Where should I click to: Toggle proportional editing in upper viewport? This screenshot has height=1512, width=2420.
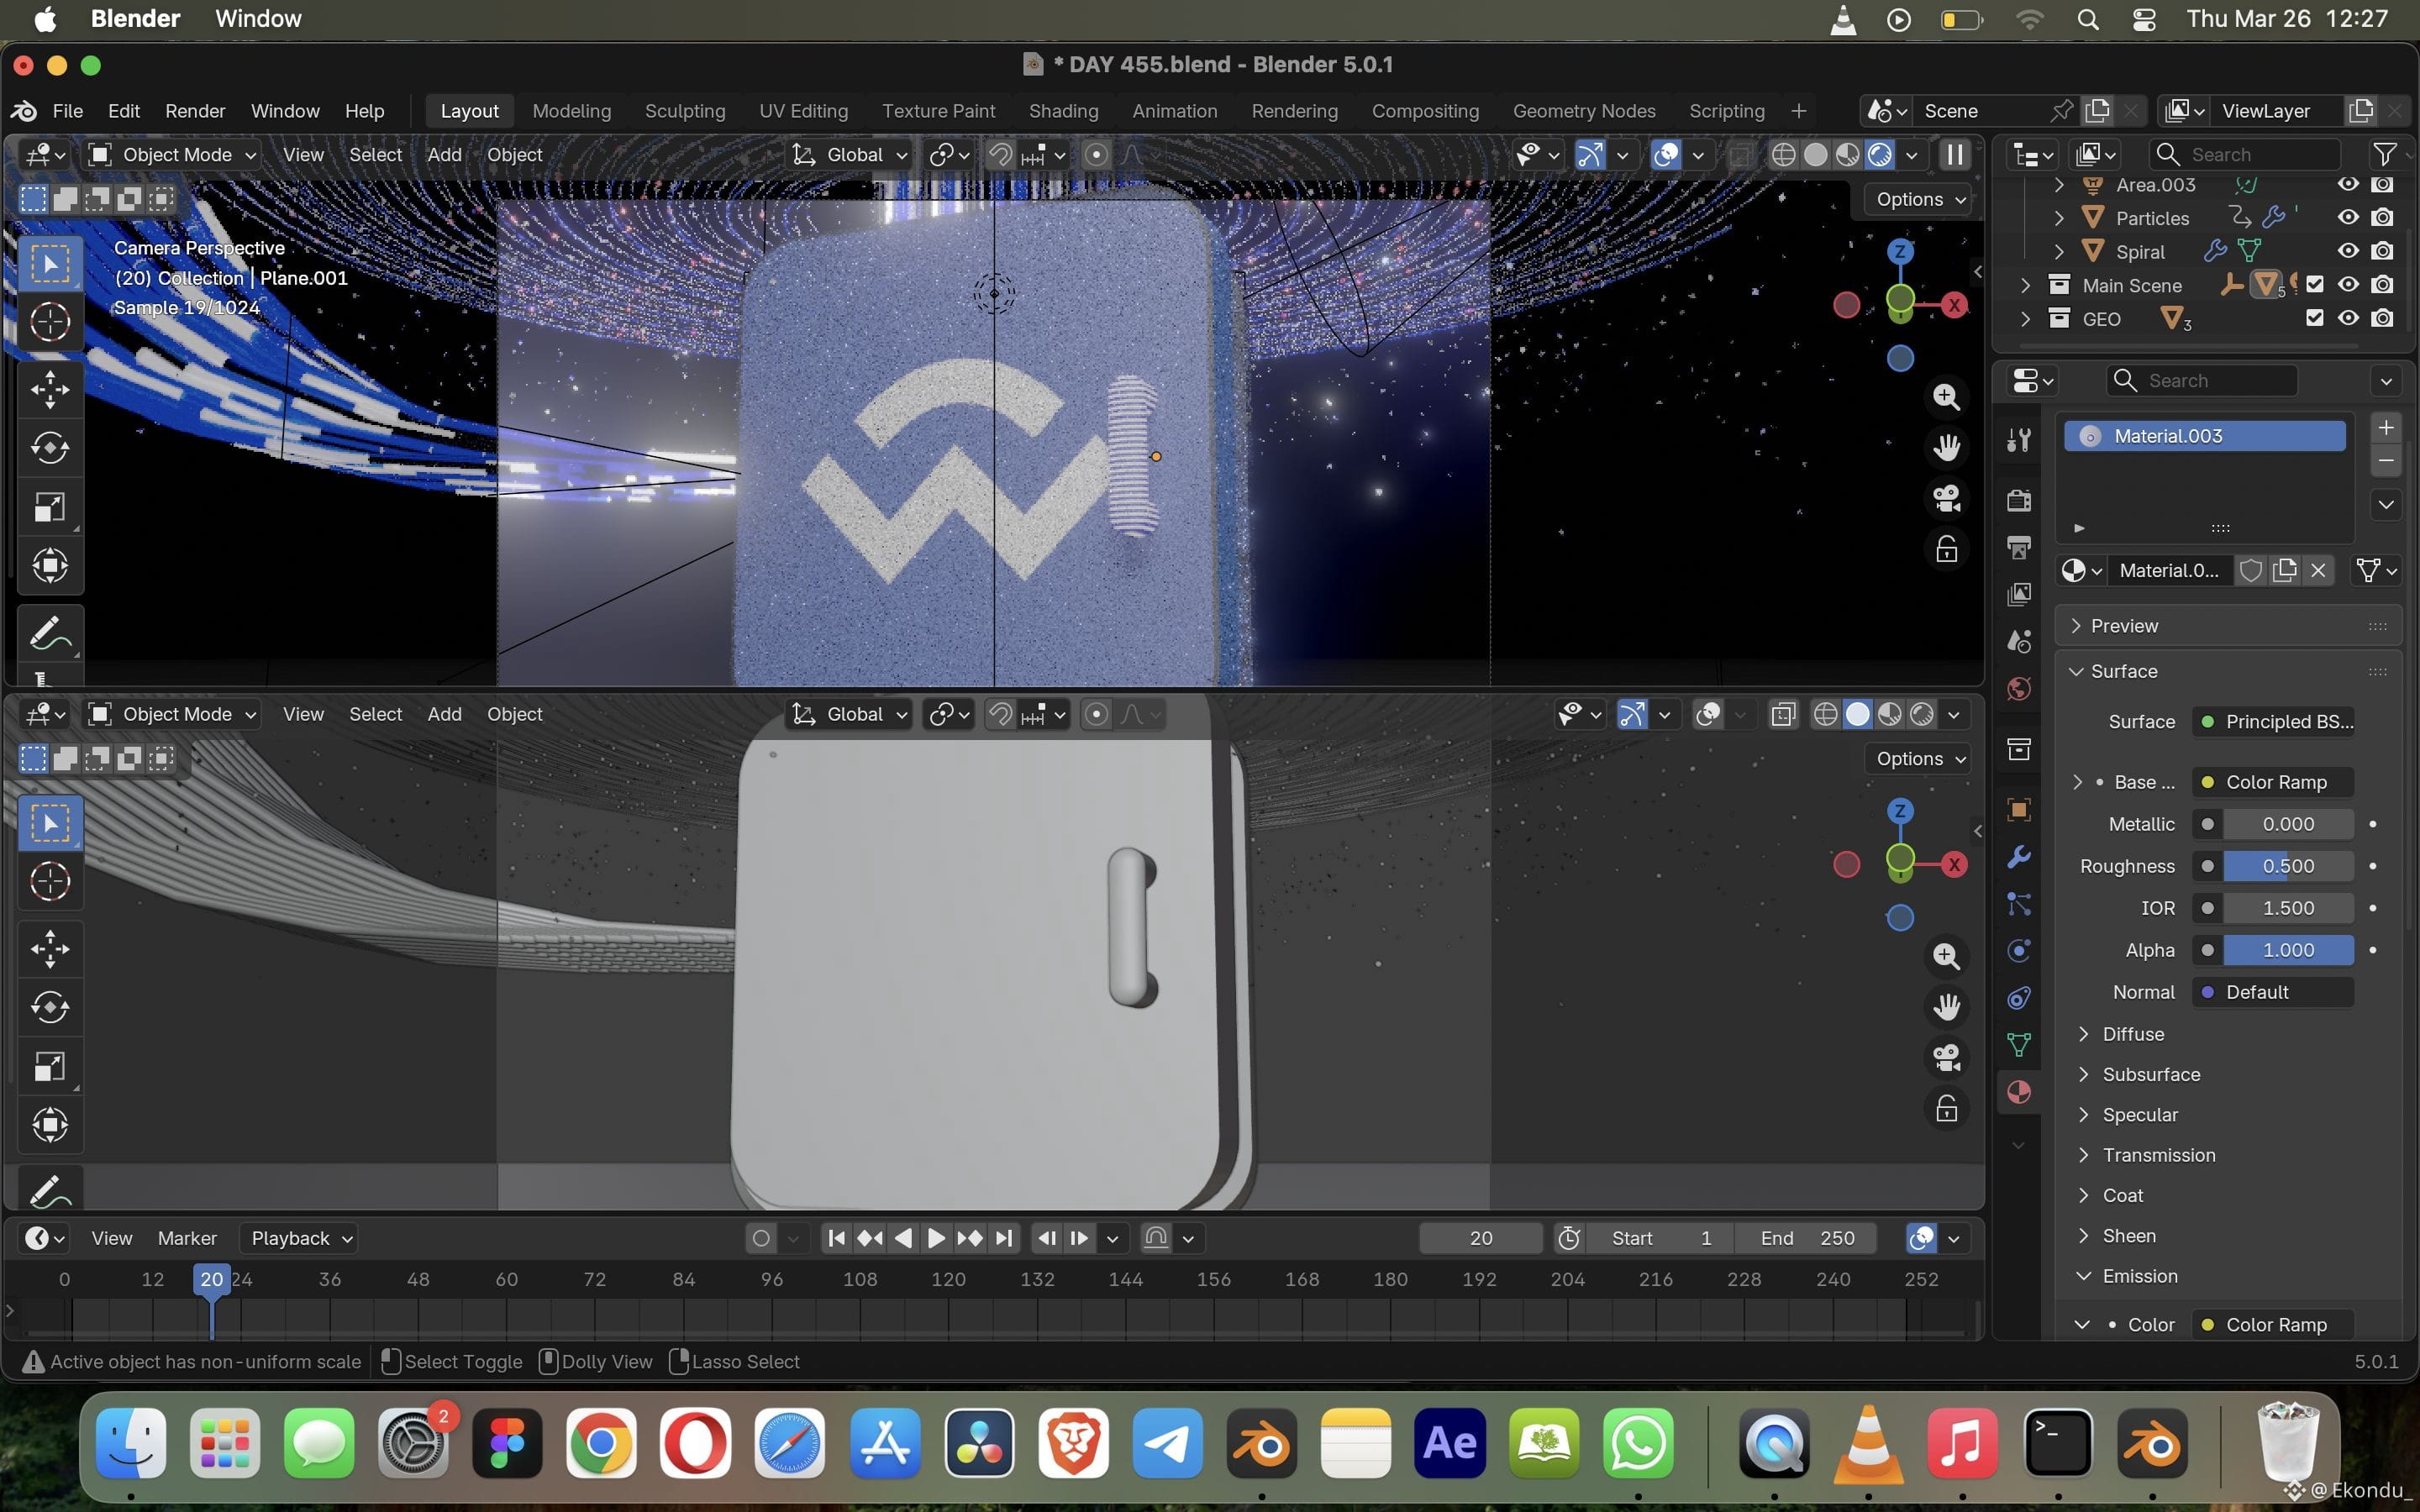click(x=1096, y=155)
